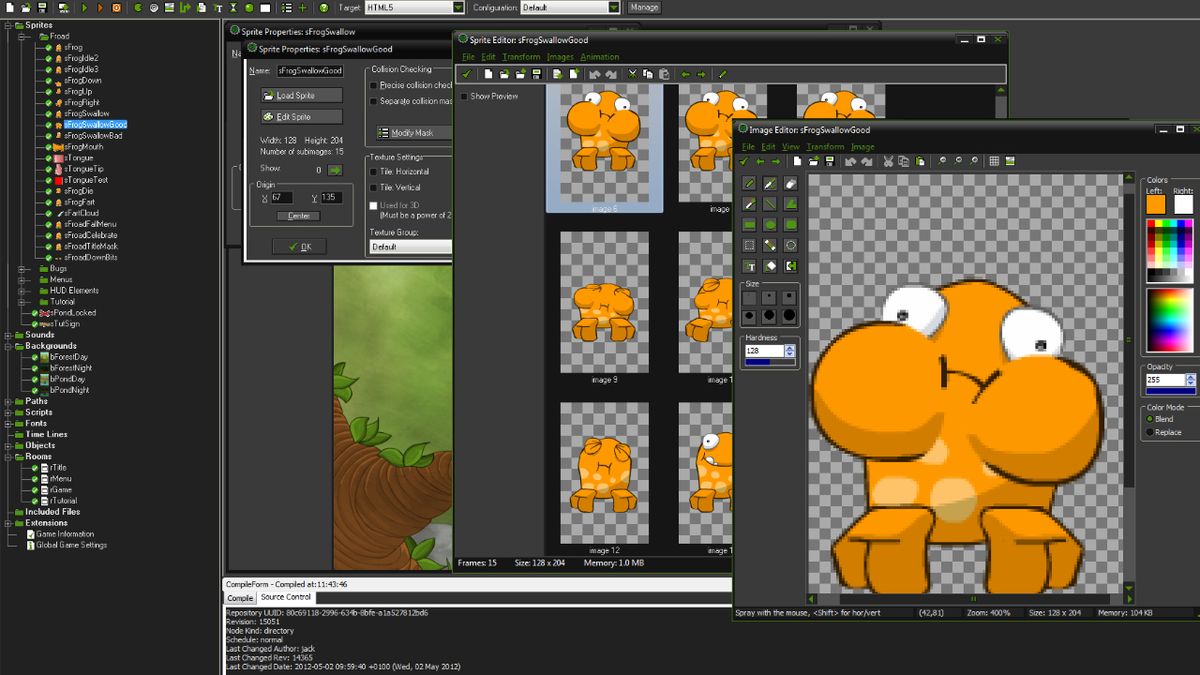Run the game in debug mode
This screenshot has width=1200, height=675.
[x=100, y=7]
